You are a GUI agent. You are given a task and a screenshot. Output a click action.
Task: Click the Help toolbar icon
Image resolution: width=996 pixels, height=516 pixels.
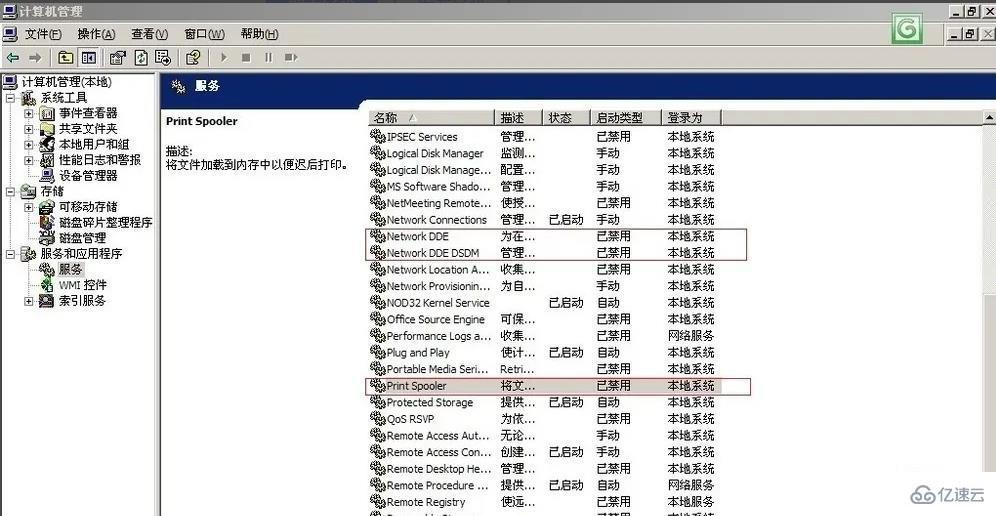(x=193, y=58)
